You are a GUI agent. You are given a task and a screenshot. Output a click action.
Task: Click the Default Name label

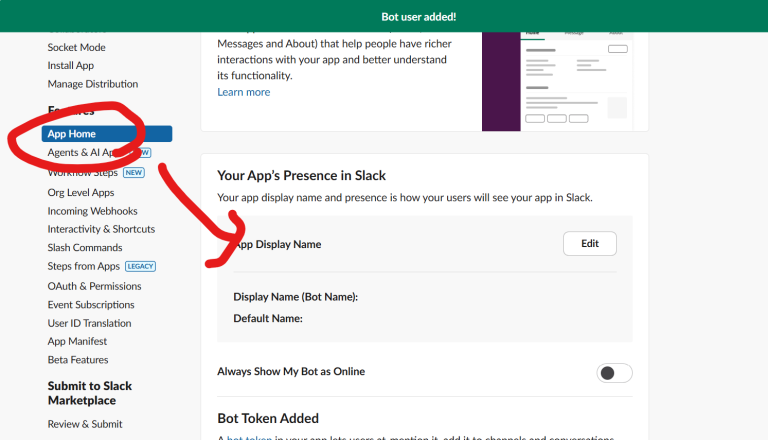(268, 318)
